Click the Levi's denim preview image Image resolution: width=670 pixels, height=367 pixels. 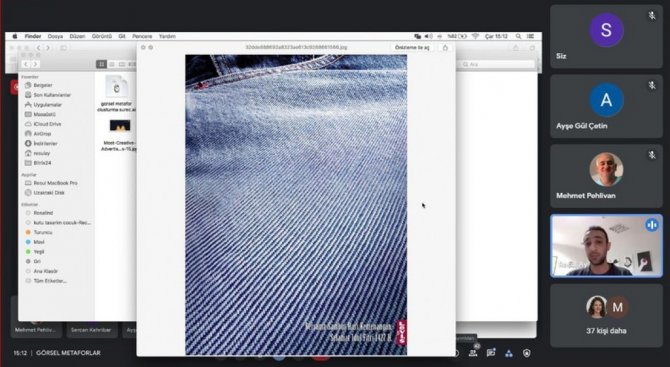tap(296, 205)
